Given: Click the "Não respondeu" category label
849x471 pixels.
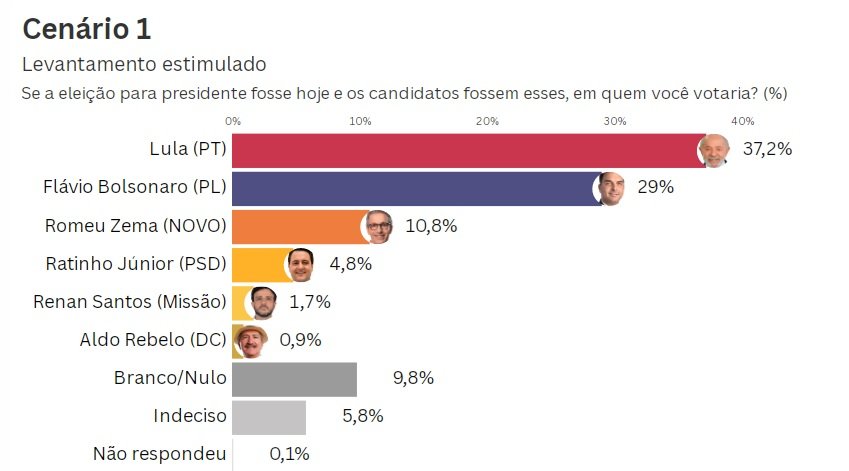Looking at the screenshot, I should point(159,454).
